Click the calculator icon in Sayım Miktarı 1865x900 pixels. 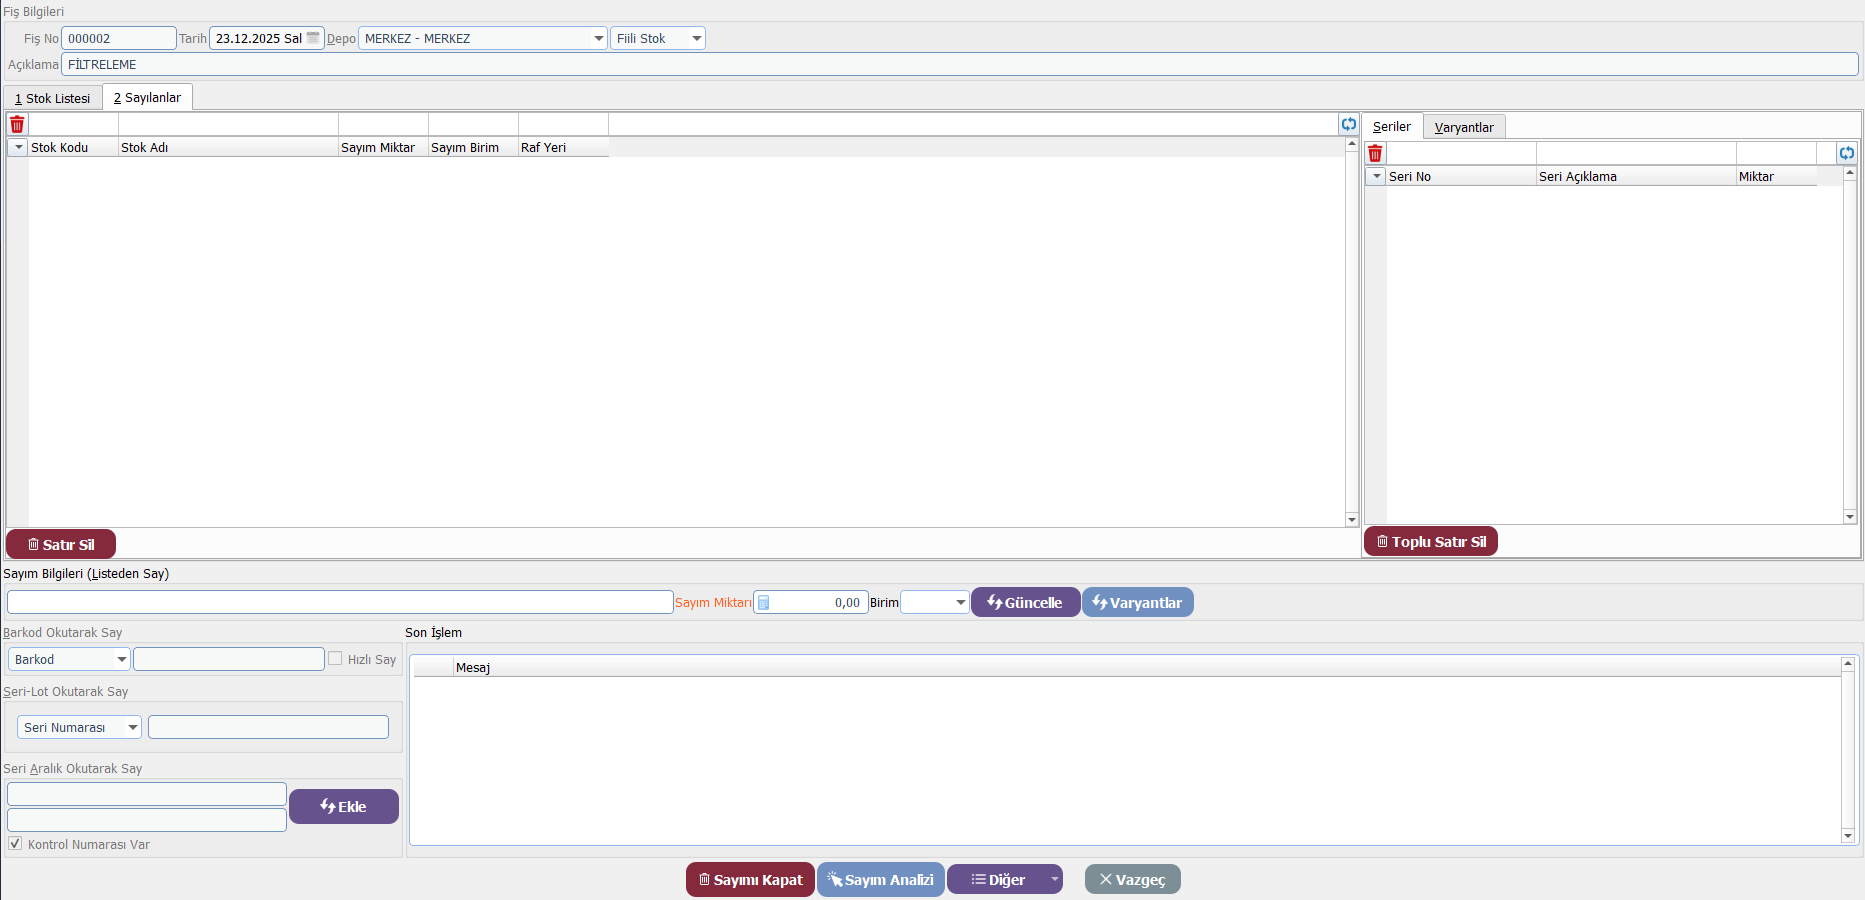pos(764,603)
